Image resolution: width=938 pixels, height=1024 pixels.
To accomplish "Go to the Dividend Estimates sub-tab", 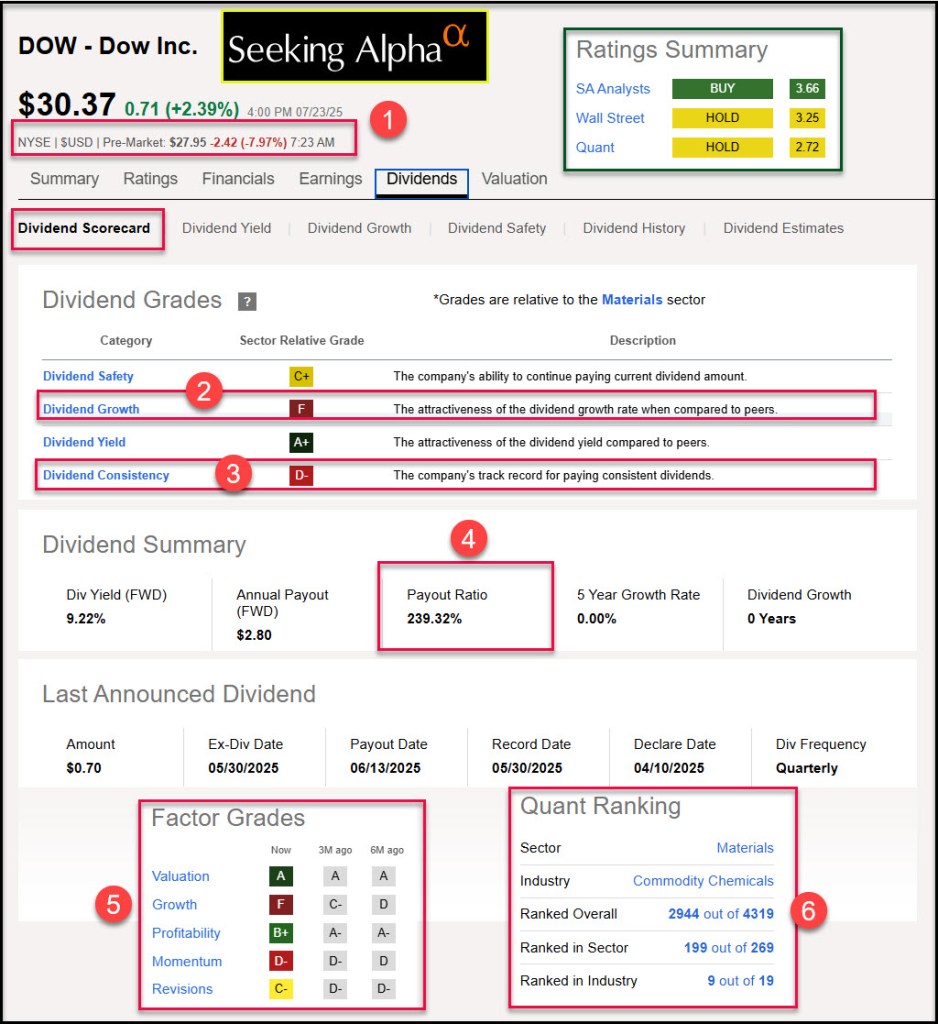I will 783,228.
